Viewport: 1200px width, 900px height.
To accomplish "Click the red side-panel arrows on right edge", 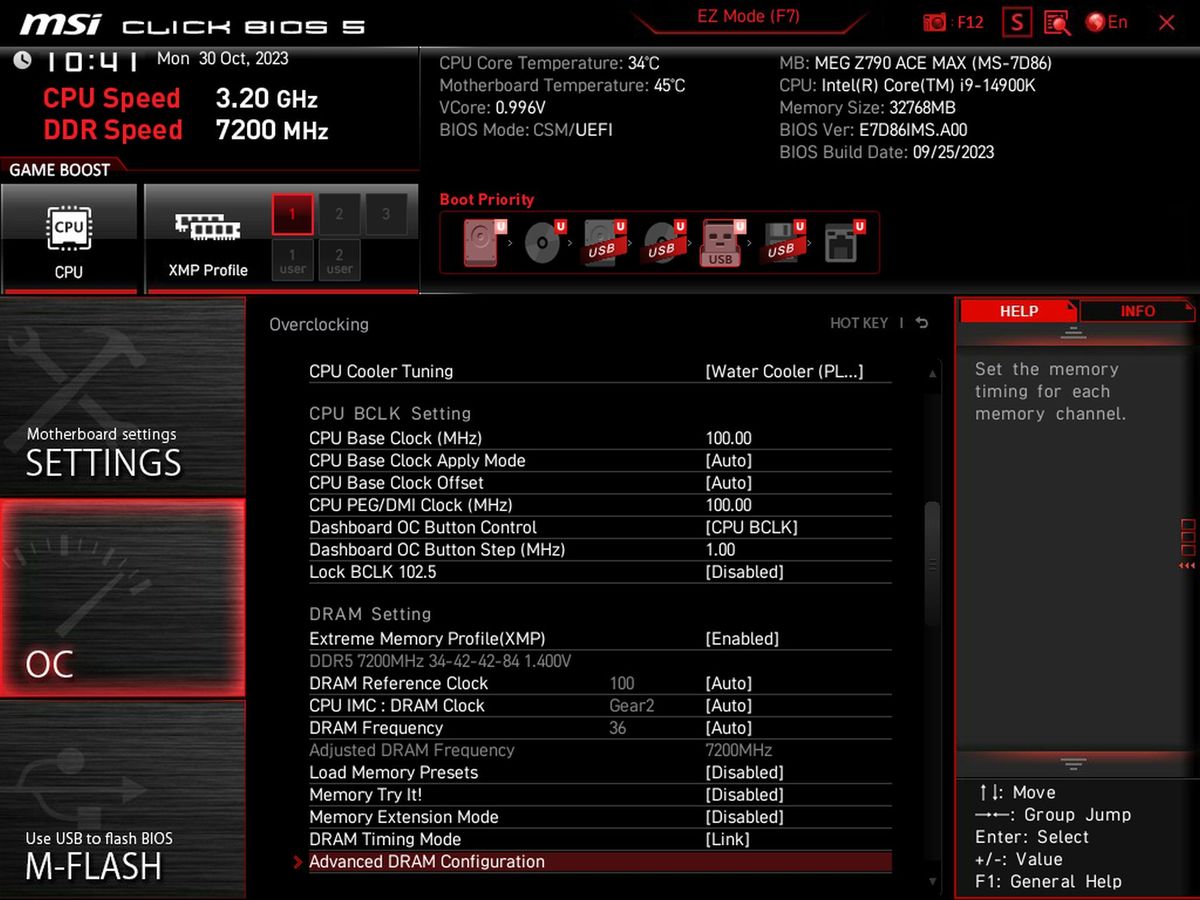I will (x=1187, y=566).
